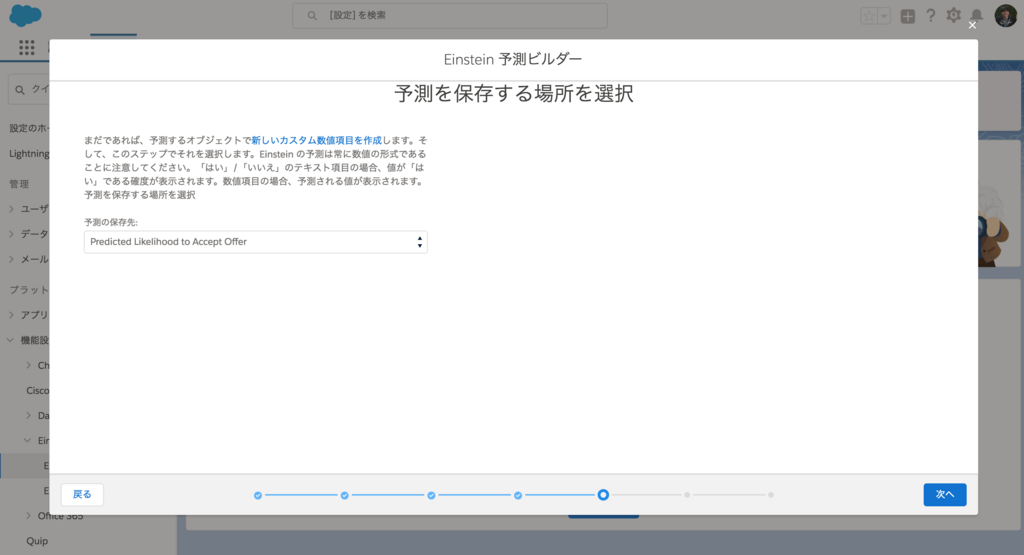Select the current fifth progress step
This screenshot has height=555, width=1024.
click(603, 495)
